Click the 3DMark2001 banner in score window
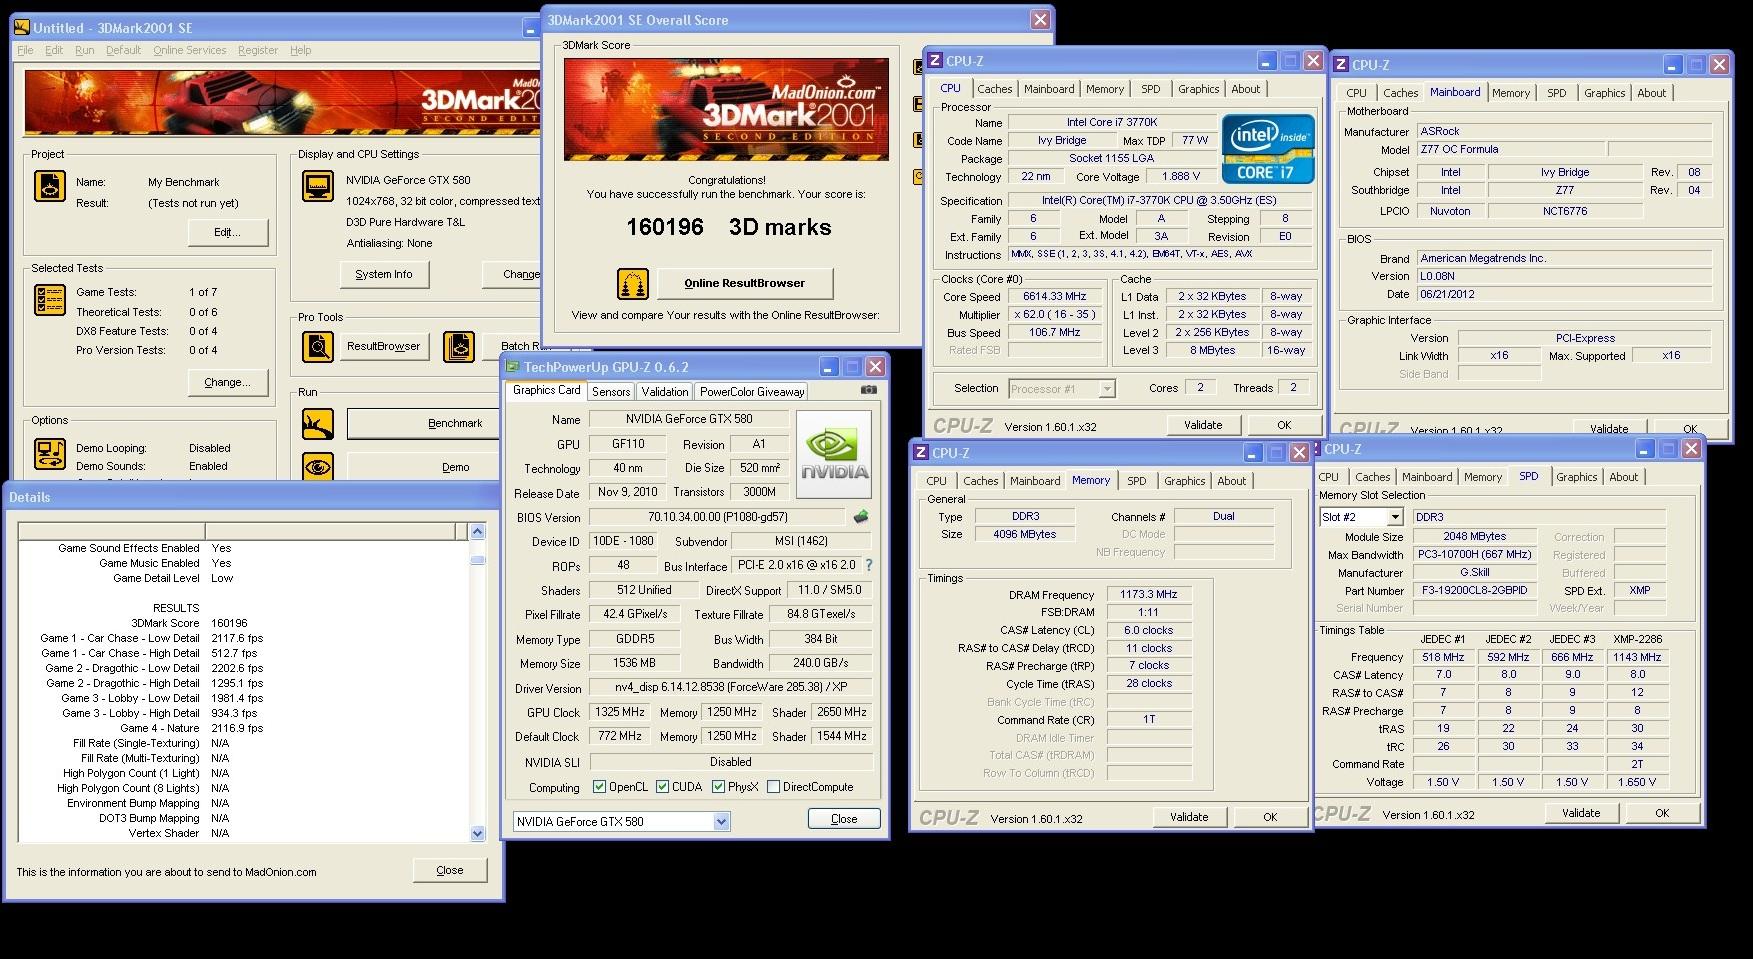1753x959 pixels. click(726, 109)
